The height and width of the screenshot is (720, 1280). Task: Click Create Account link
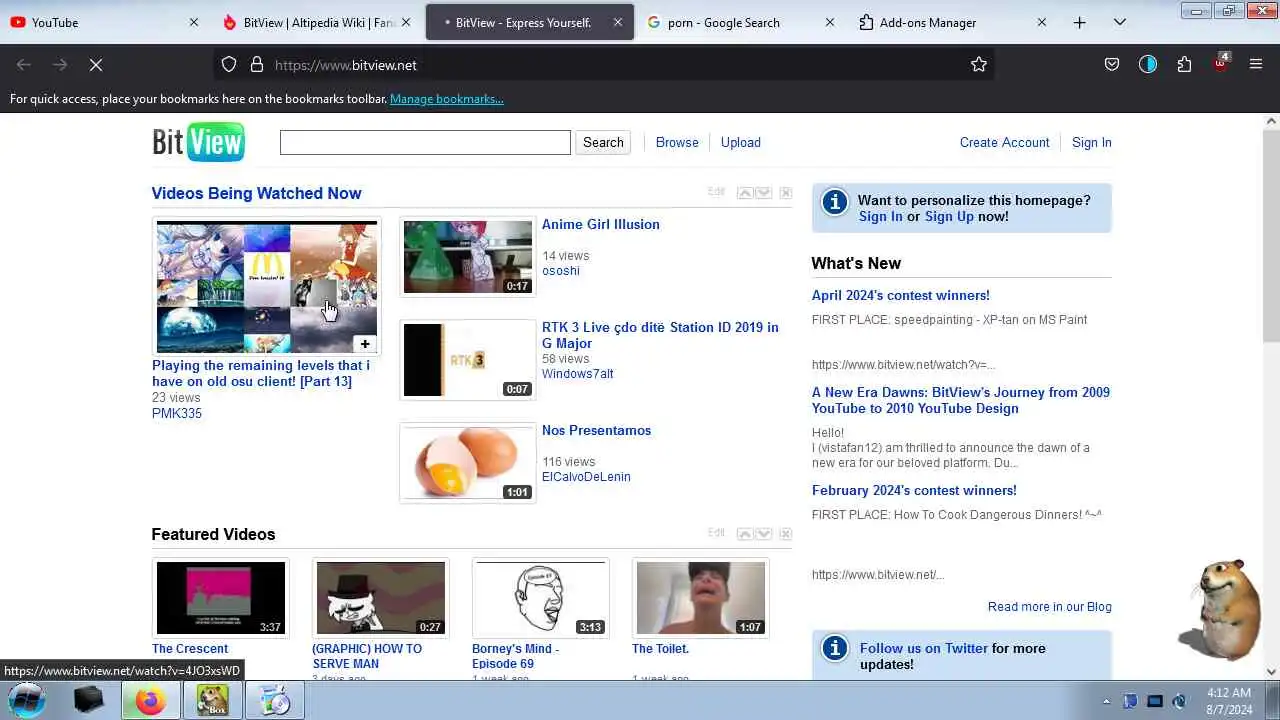[x=1004, y=142]
